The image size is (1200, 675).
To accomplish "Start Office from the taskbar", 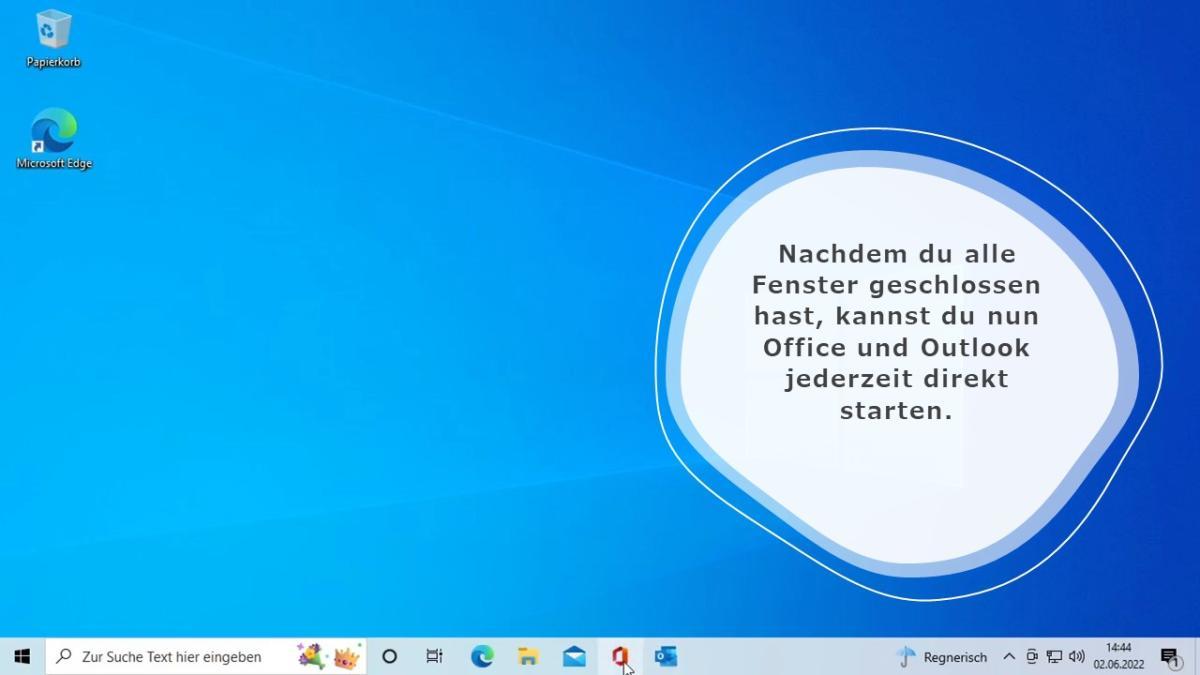I will click(x=620, y=656).
